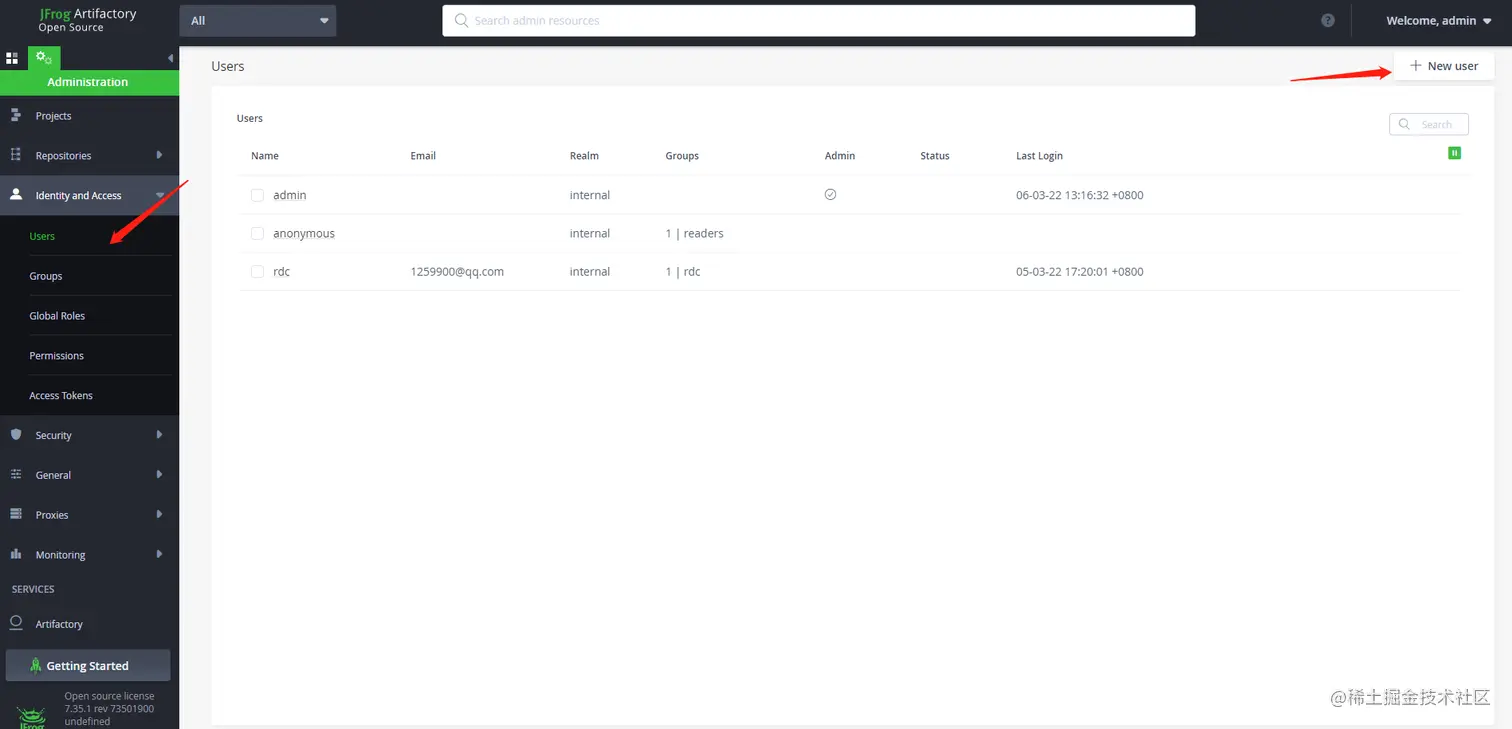The image size is (1512, 729).
Task: Click the '1 | rdc' groups cell
Action: pyautogui.click(x=683, y=271)
